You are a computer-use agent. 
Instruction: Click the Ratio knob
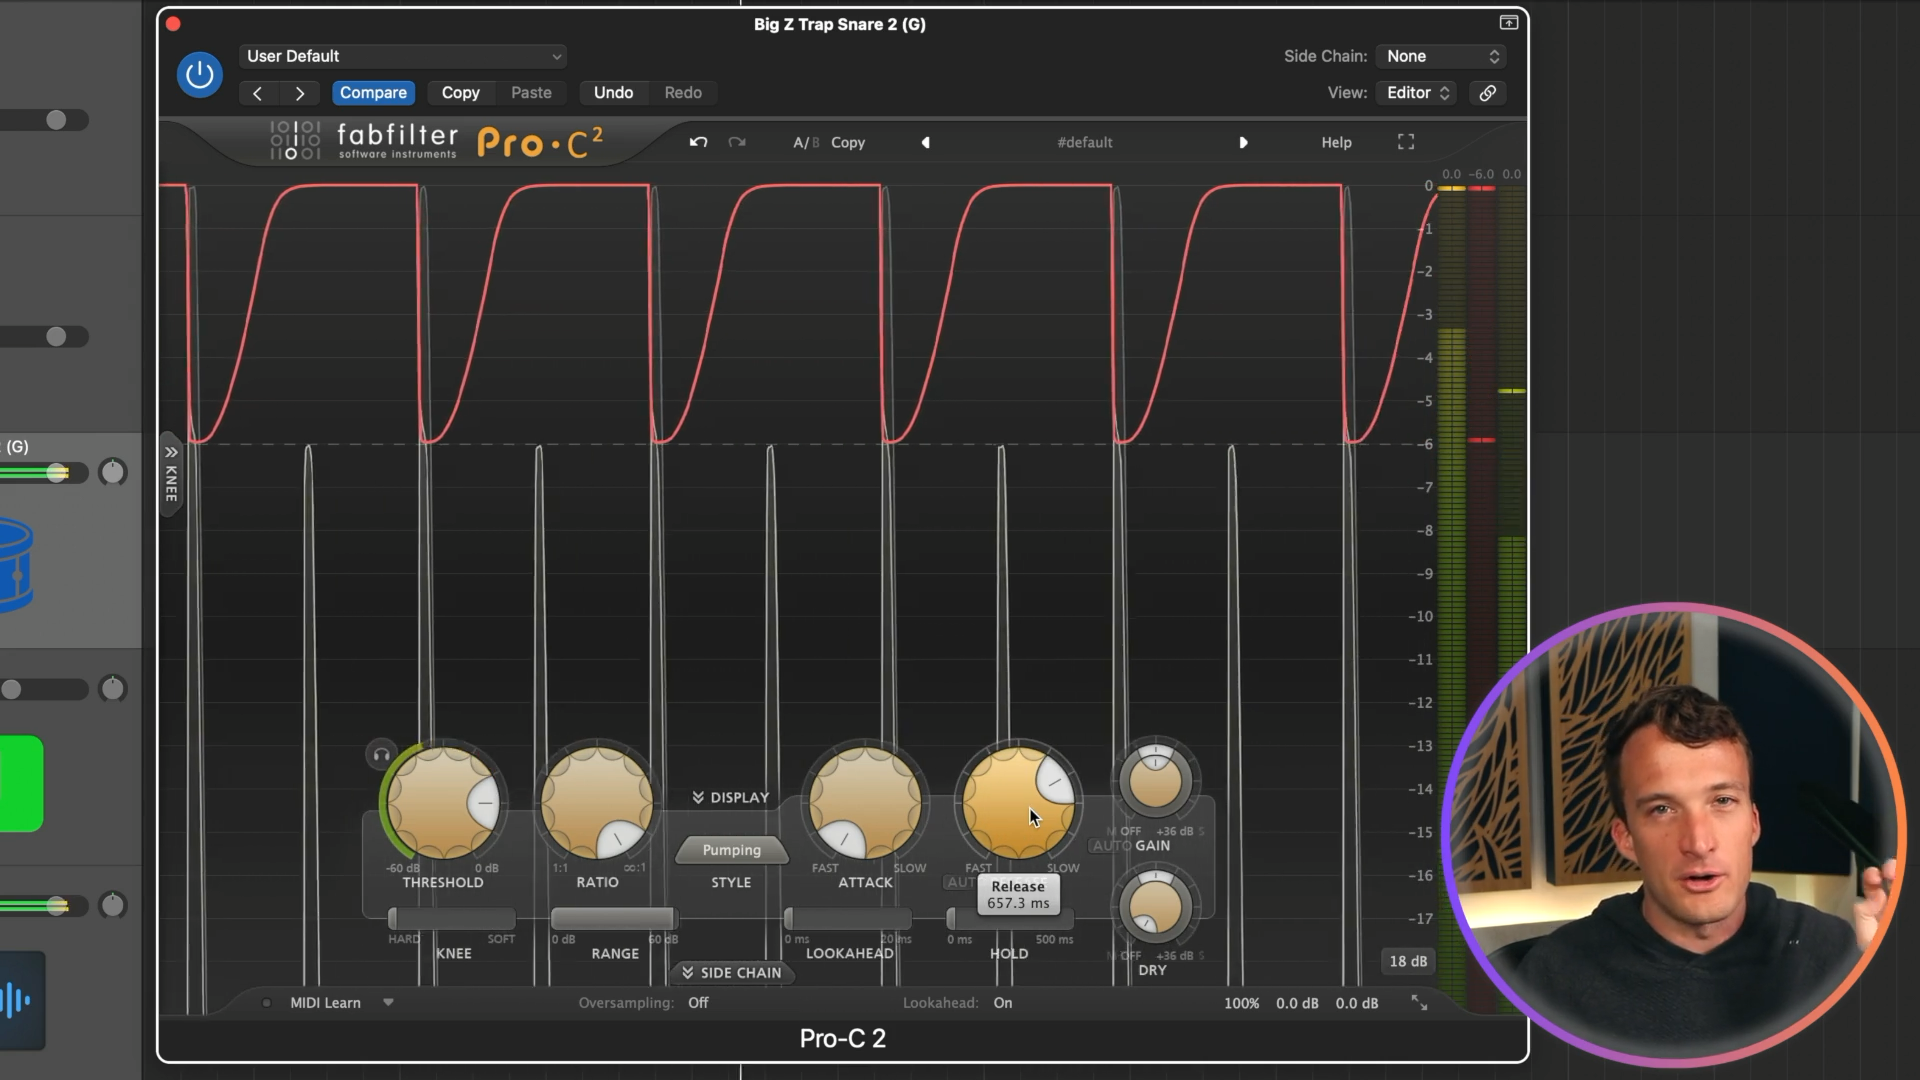(597, 803)
